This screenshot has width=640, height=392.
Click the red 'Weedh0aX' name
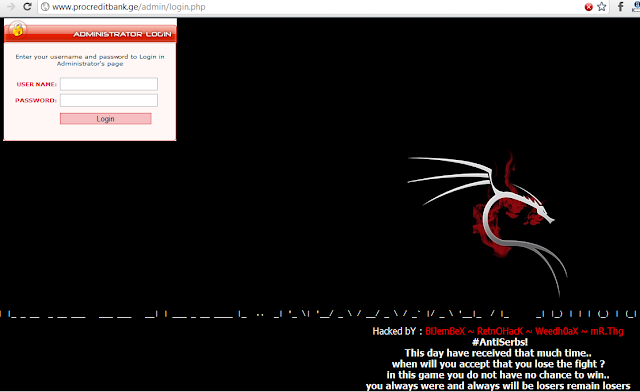tap(557, 331)
